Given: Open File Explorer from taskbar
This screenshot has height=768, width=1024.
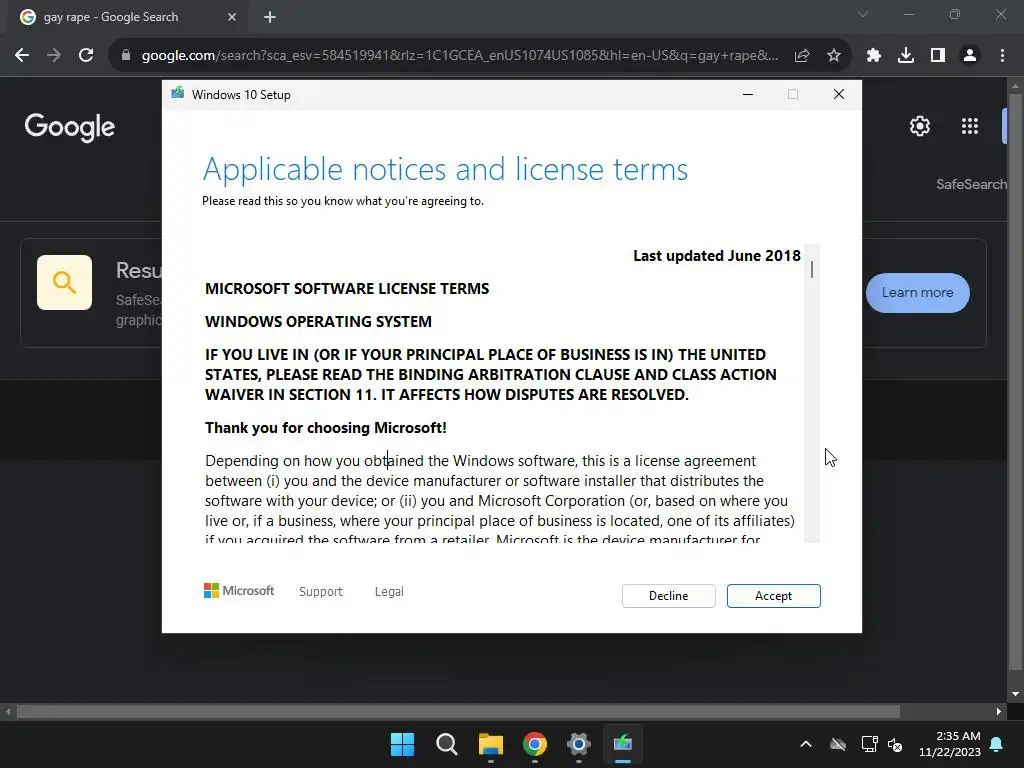Looking at the screenshot, I should tap(490, 744).
